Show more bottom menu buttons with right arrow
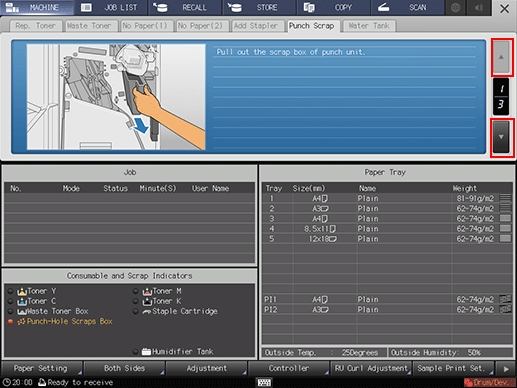The height and width of the screenshot is (388, 517). 506,369
